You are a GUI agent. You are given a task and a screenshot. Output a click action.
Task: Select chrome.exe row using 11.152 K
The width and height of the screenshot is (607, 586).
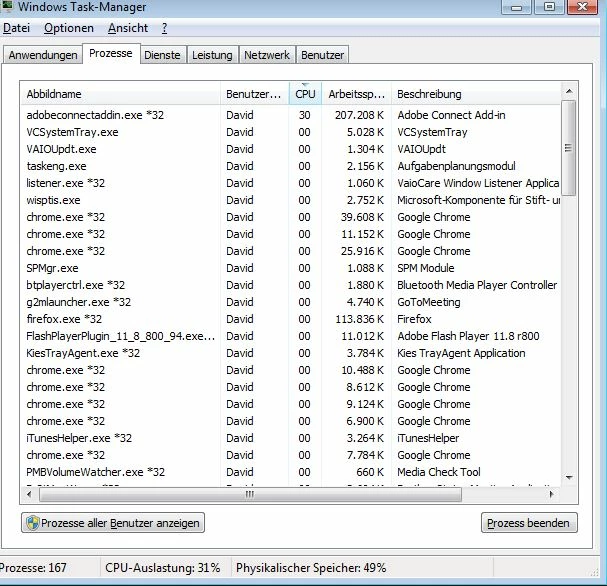point(290,234)
